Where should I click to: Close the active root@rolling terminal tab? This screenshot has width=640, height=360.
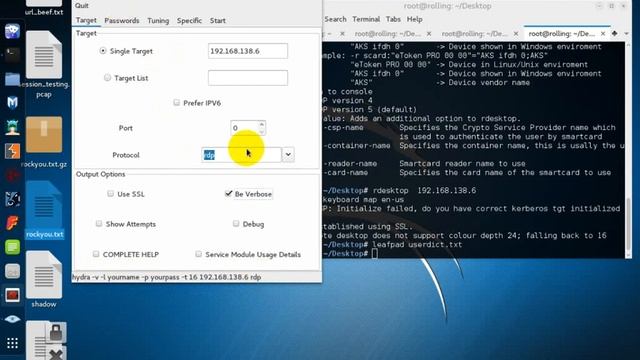click(x=603, y=33)
